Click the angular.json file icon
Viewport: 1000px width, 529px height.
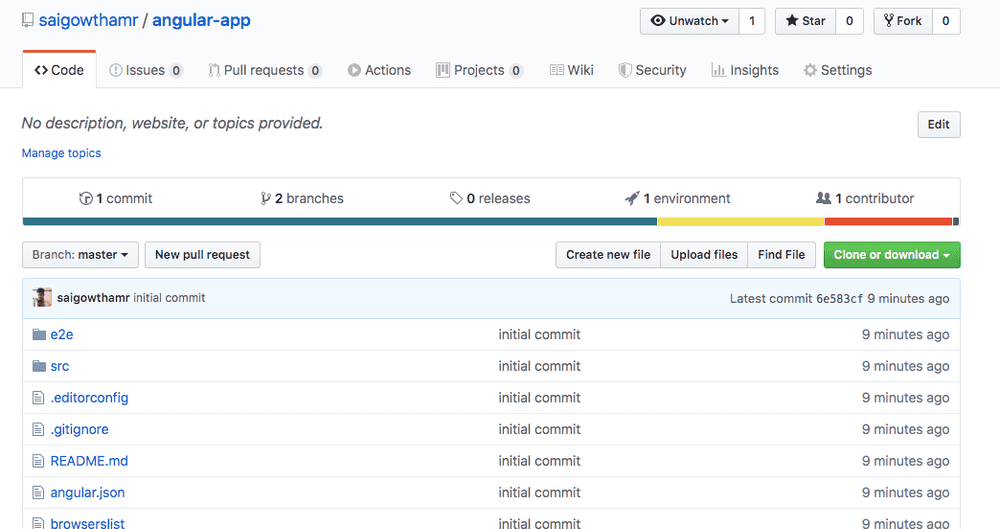coord(38,493)
